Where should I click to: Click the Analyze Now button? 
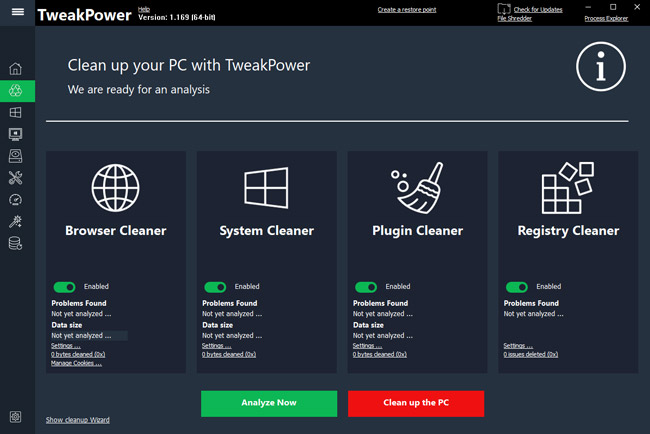click(x=269, y=403)
